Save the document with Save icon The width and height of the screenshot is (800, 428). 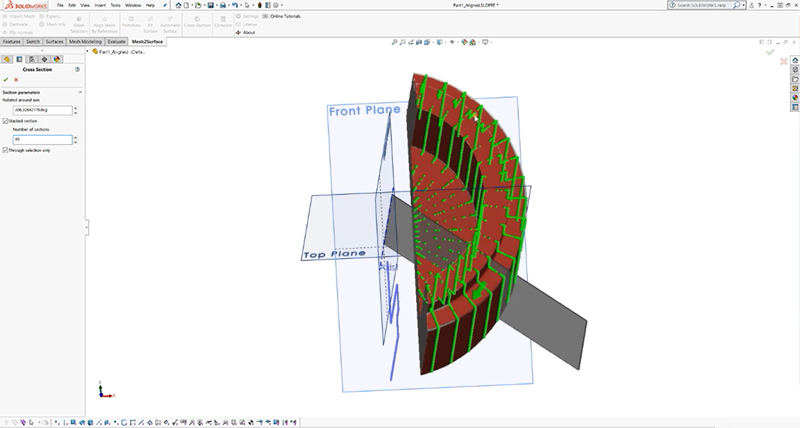pos(211,5)
